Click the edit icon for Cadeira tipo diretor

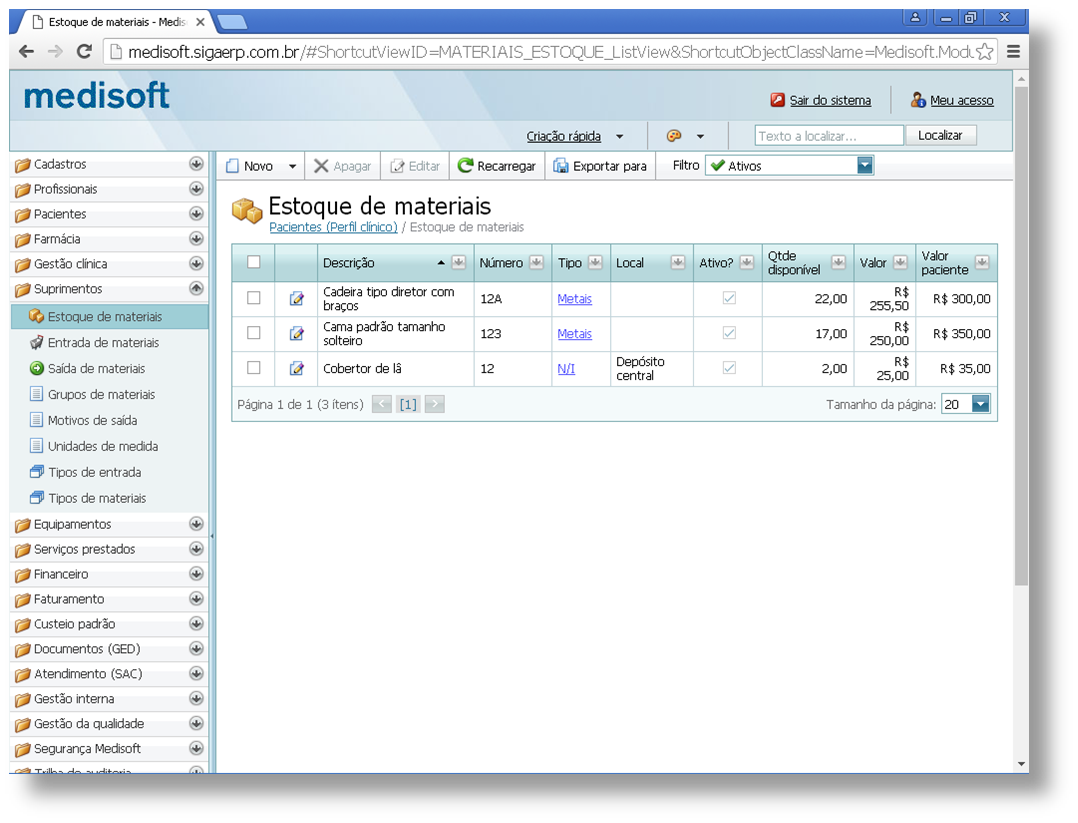tap(296, 298)
